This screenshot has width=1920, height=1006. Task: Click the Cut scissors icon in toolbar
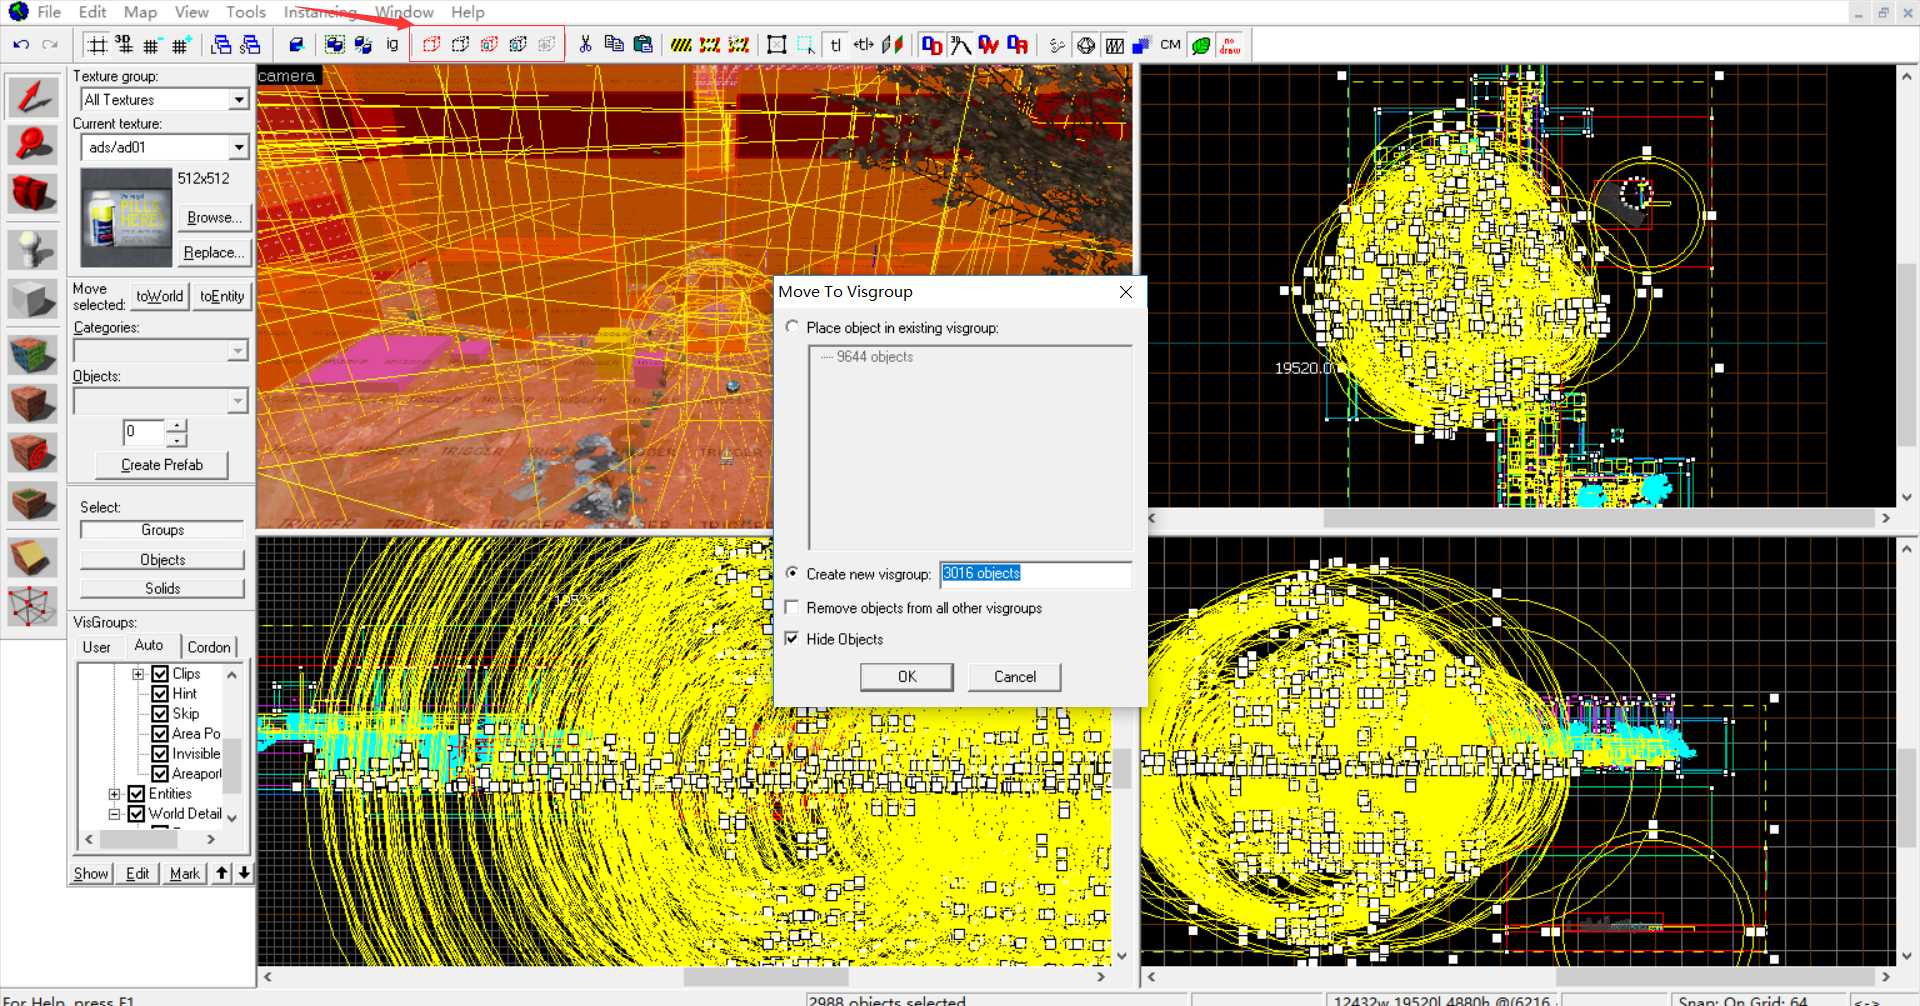click(x=585, y=45)
